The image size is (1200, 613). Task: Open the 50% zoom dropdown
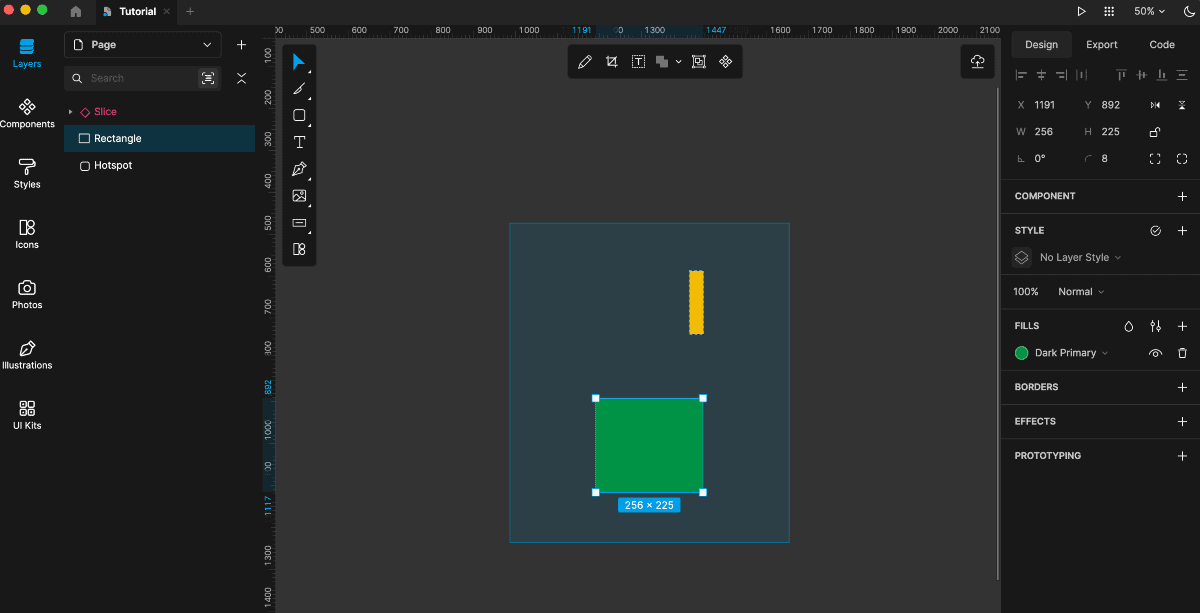tap(1149, 11)
